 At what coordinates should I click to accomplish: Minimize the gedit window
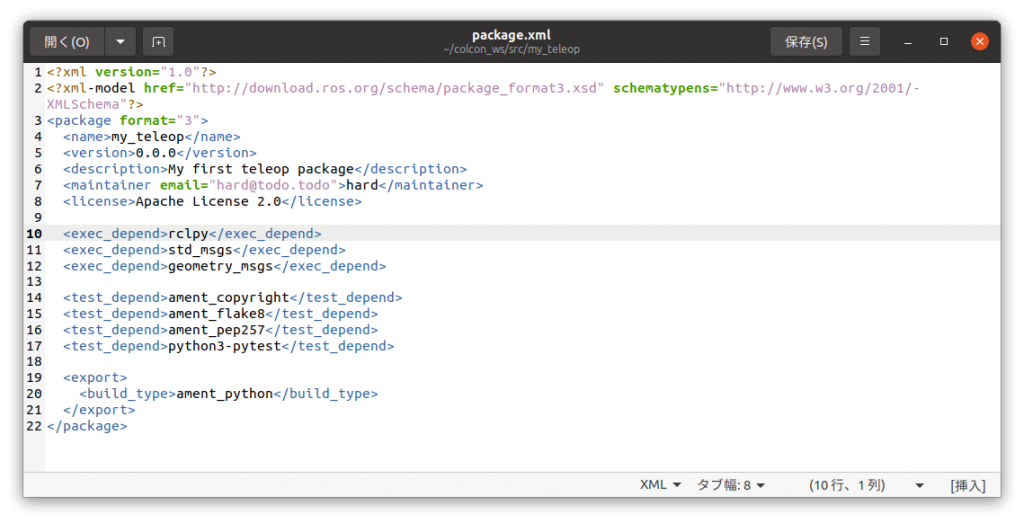click(907, 42)
